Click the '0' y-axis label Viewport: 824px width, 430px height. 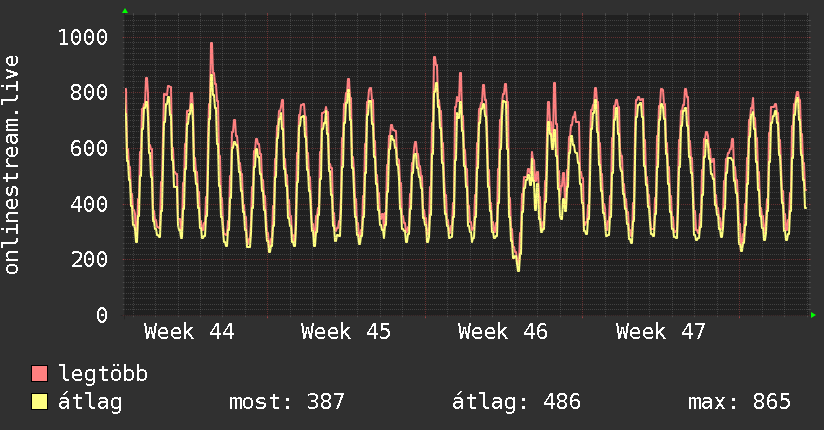[x=102, y=315]
